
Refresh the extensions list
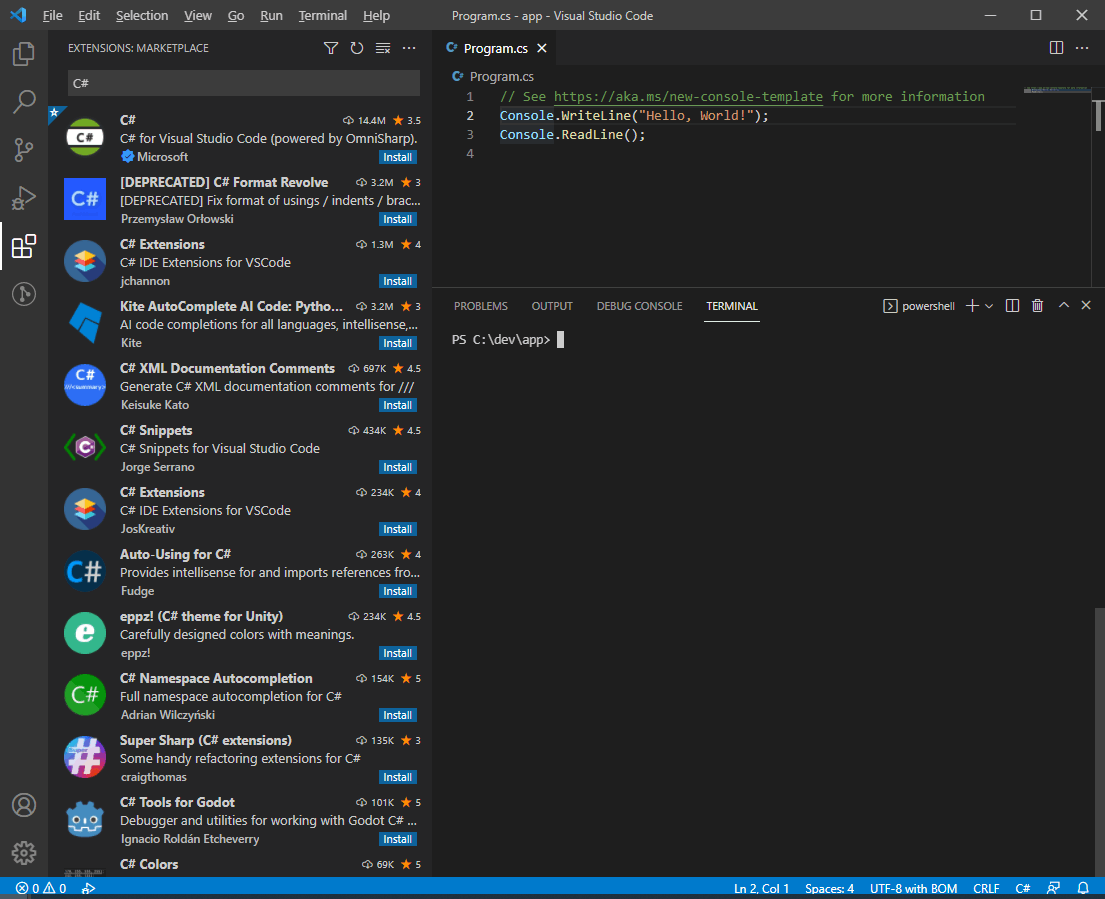coord(357,48)
